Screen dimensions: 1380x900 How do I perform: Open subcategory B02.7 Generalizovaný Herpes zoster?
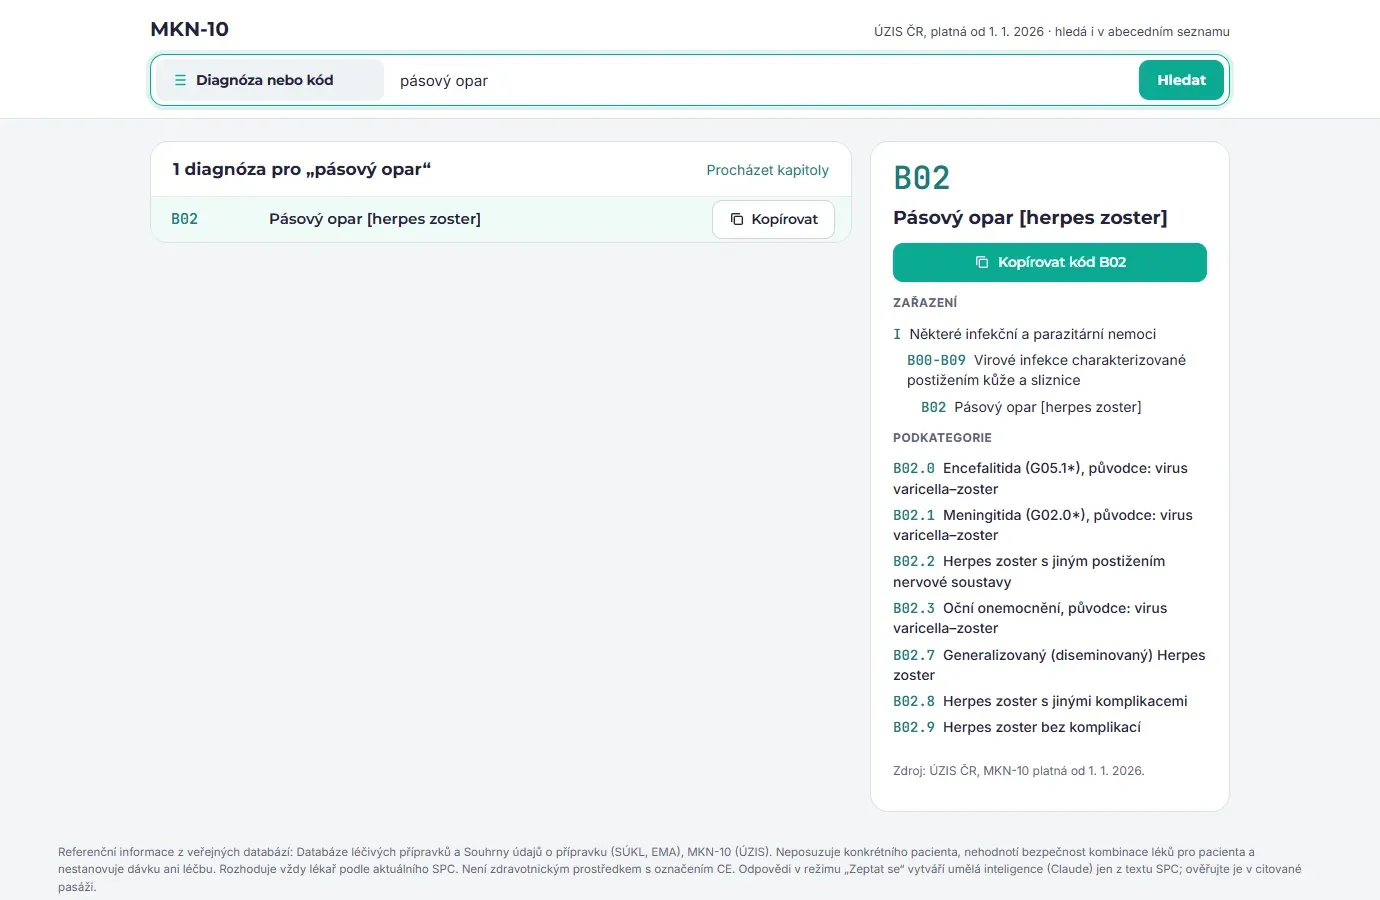click(1049, 665)
